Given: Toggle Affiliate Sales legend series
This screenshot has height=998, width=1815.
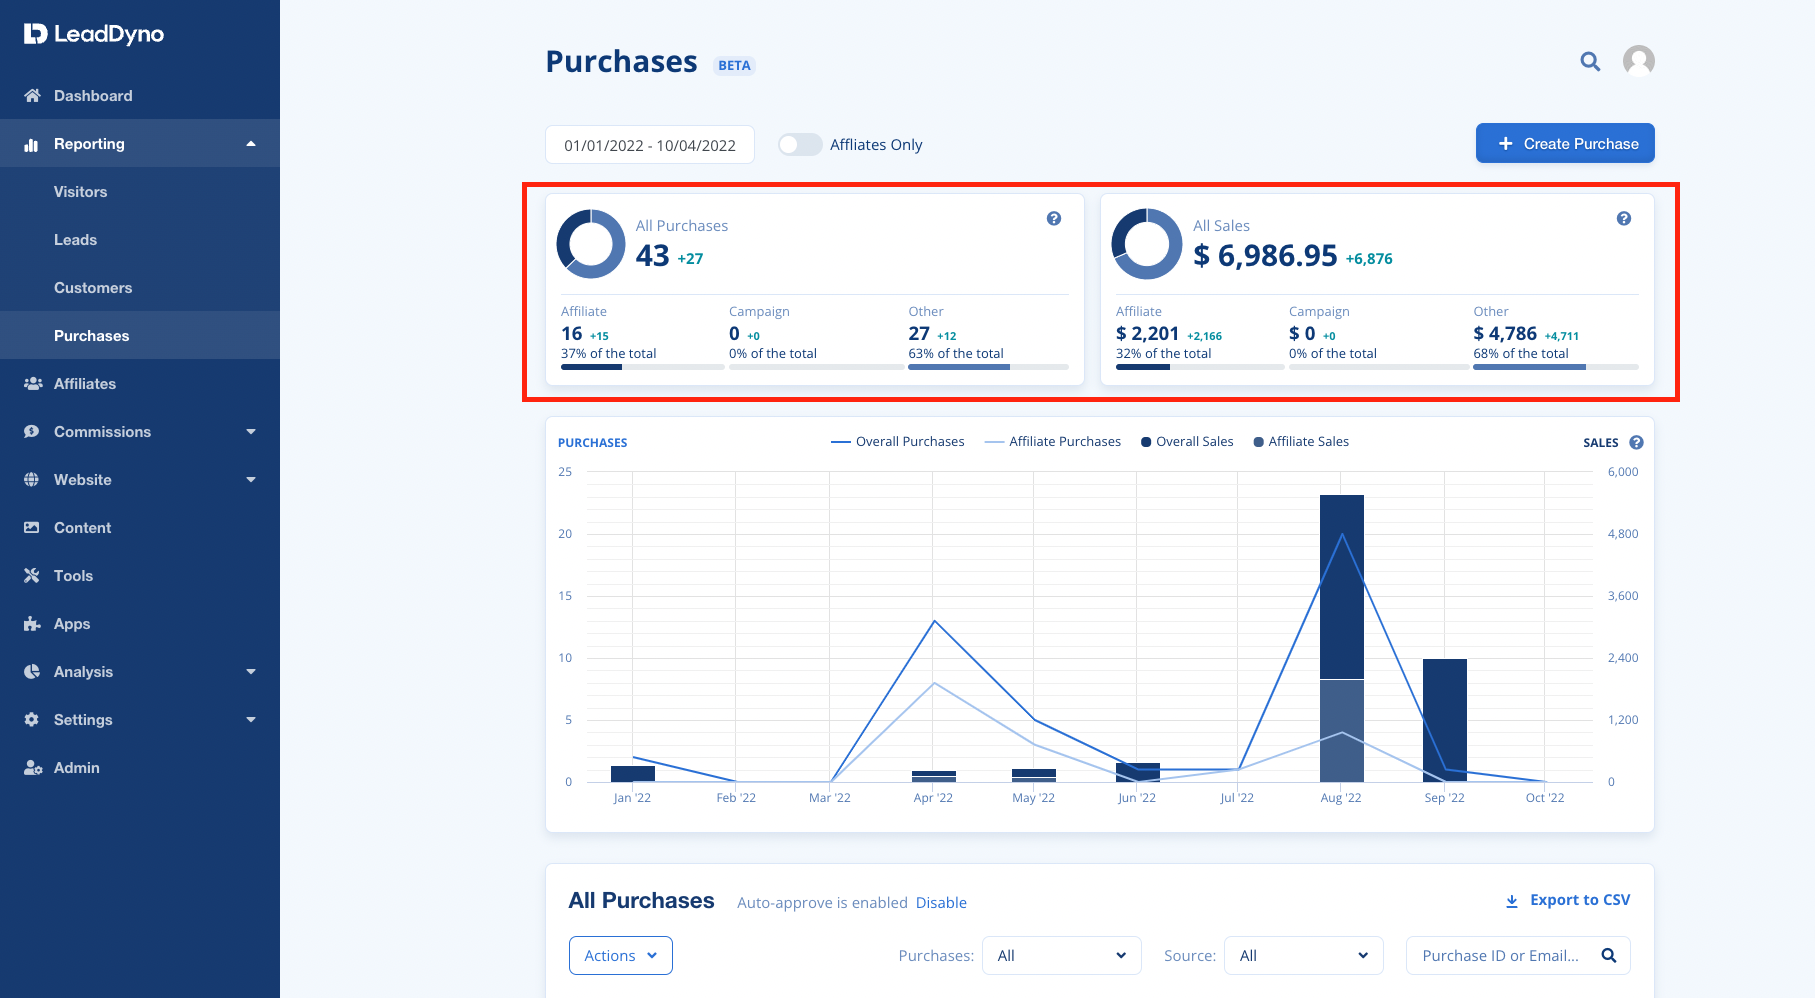Looking at the screenshot, I should pyautogui.click(x=1301, y=442).
